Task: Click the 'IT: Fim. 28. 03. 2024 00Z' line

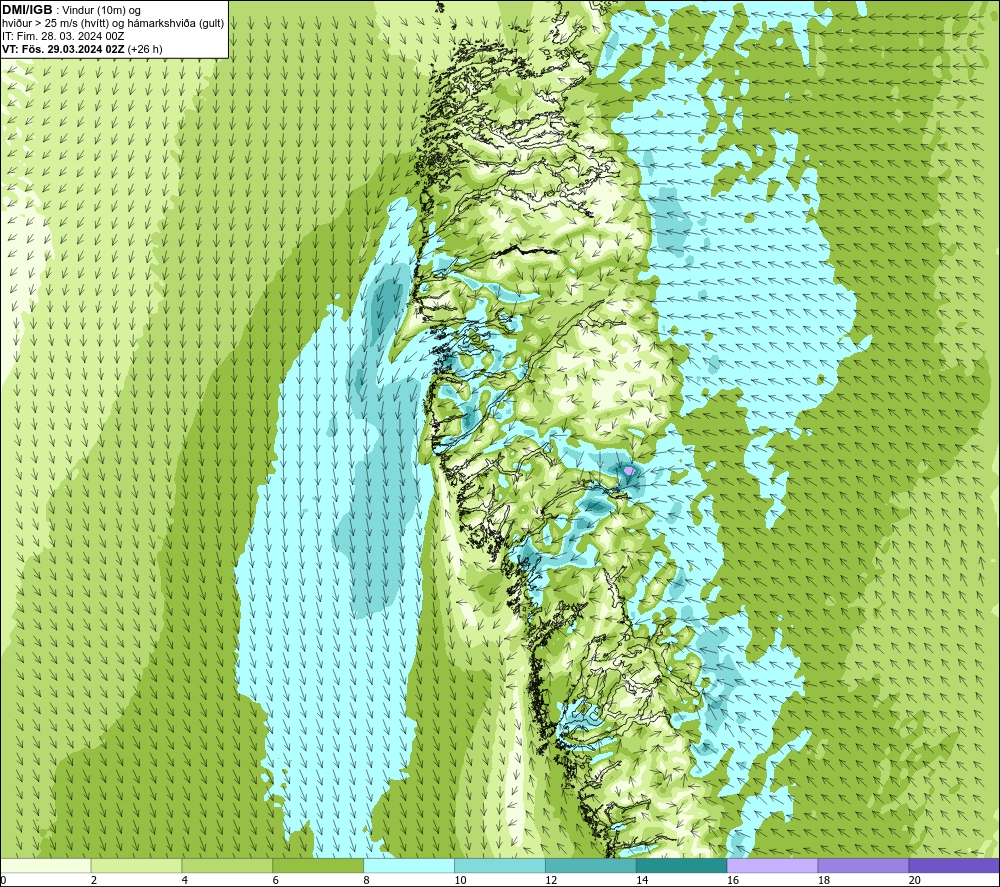Action: click(63, 36)
